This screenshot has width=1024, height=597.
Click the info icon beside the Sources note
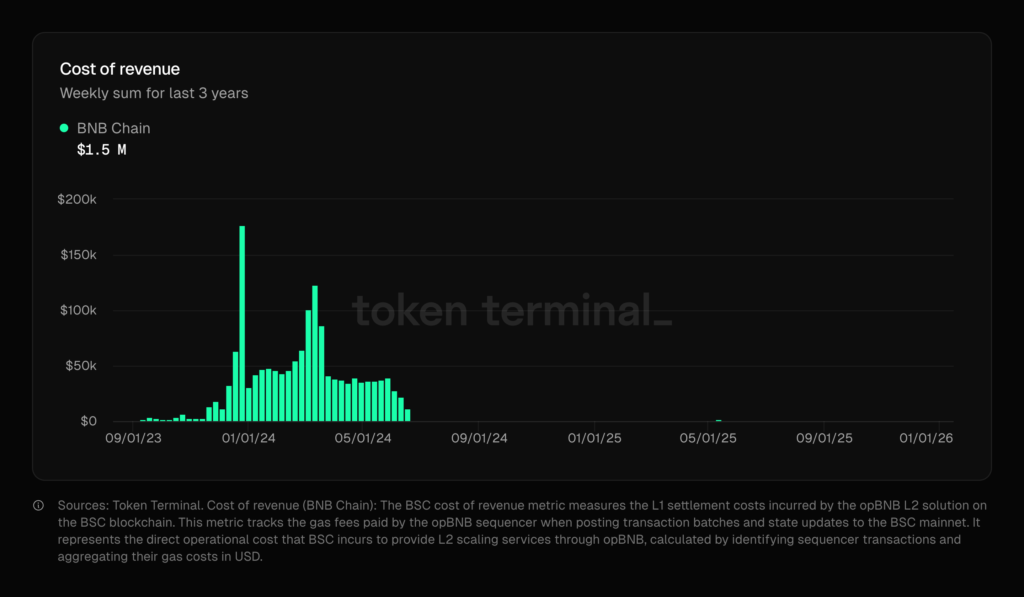pyautogui.click(x=38, y=505)
